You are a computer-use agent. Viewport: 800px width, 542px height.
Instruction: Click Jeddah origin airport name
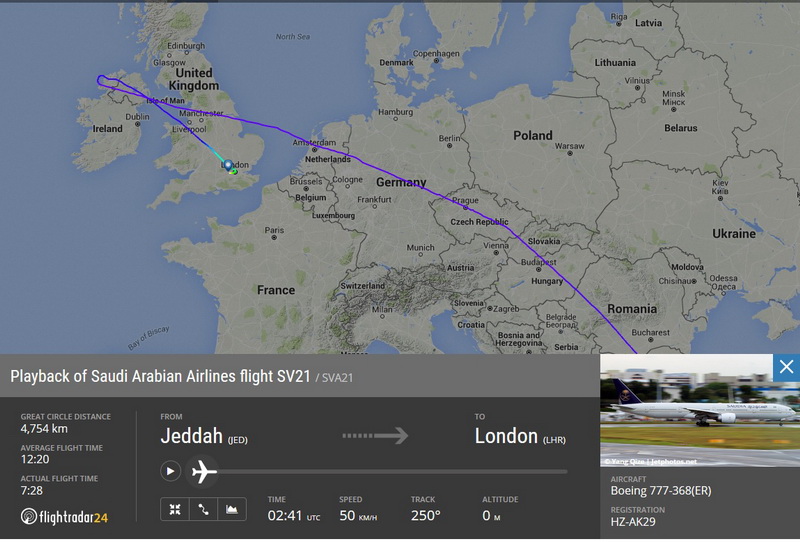(191, 436)
